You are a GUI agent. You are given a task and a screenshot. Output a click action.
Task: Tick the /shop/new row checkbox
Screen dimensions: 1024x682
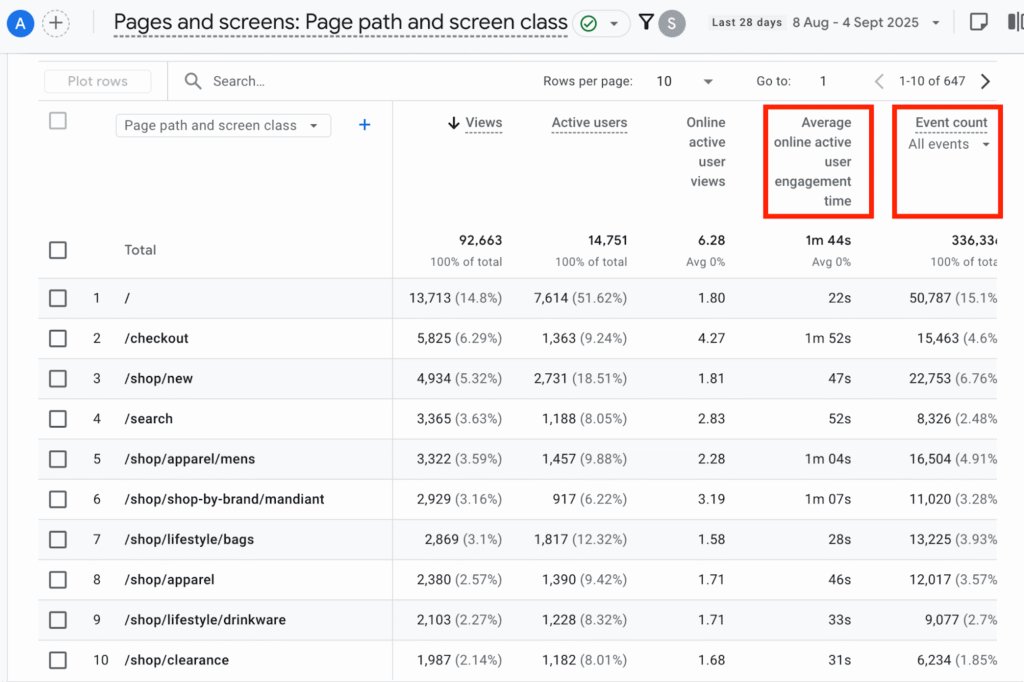point(58,379)
